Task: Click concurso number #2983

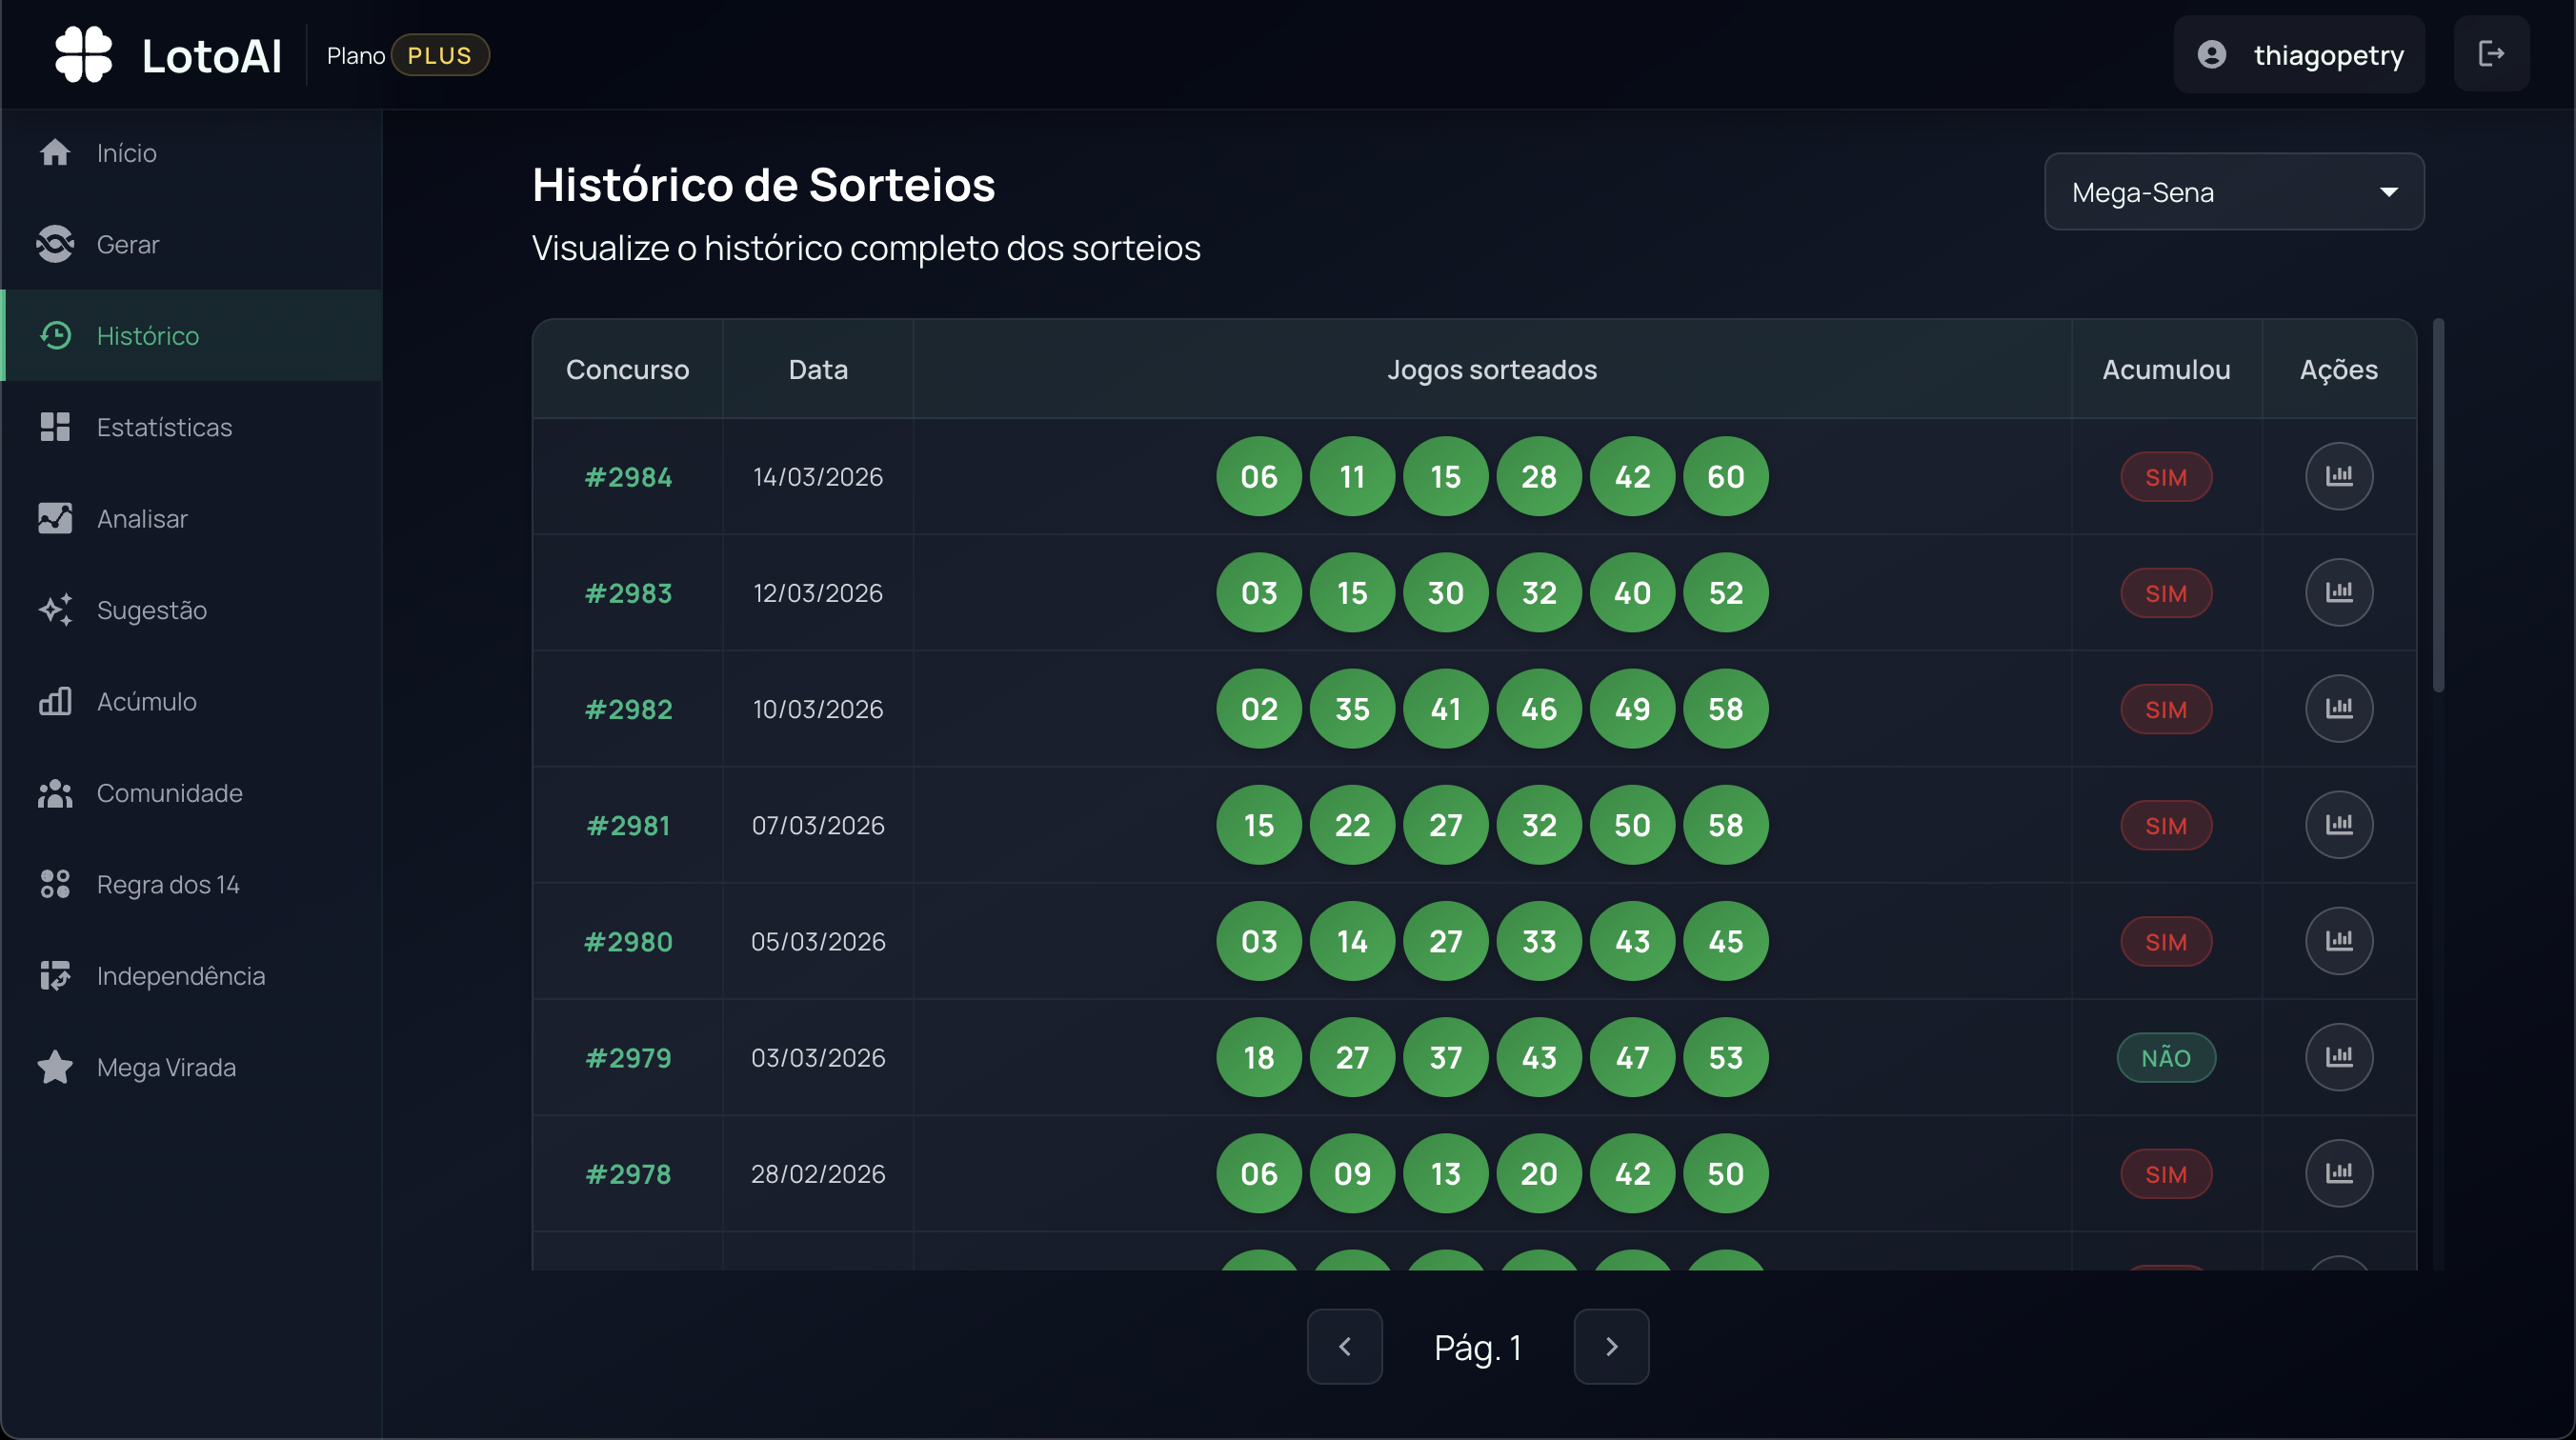Action: tap(628, 593)
